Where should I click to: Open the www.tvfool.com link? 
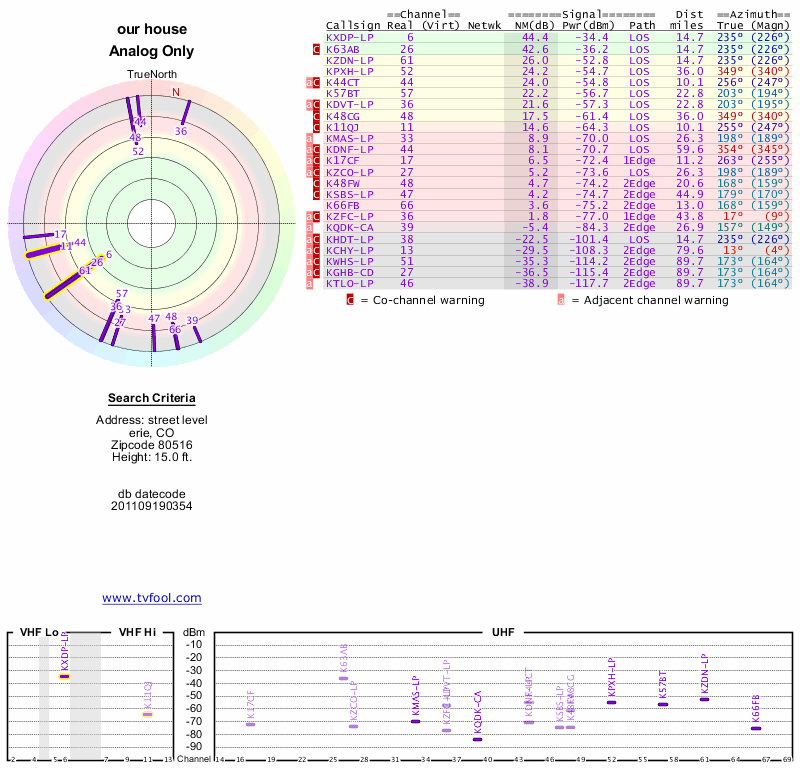click(x=152, y=598)
